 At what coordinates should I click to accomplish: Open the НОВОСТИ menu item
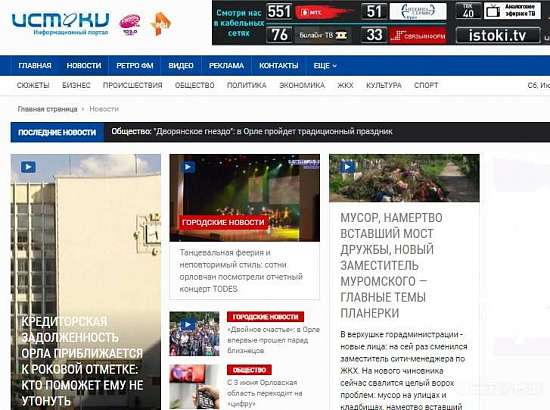[x=84, y=66]
